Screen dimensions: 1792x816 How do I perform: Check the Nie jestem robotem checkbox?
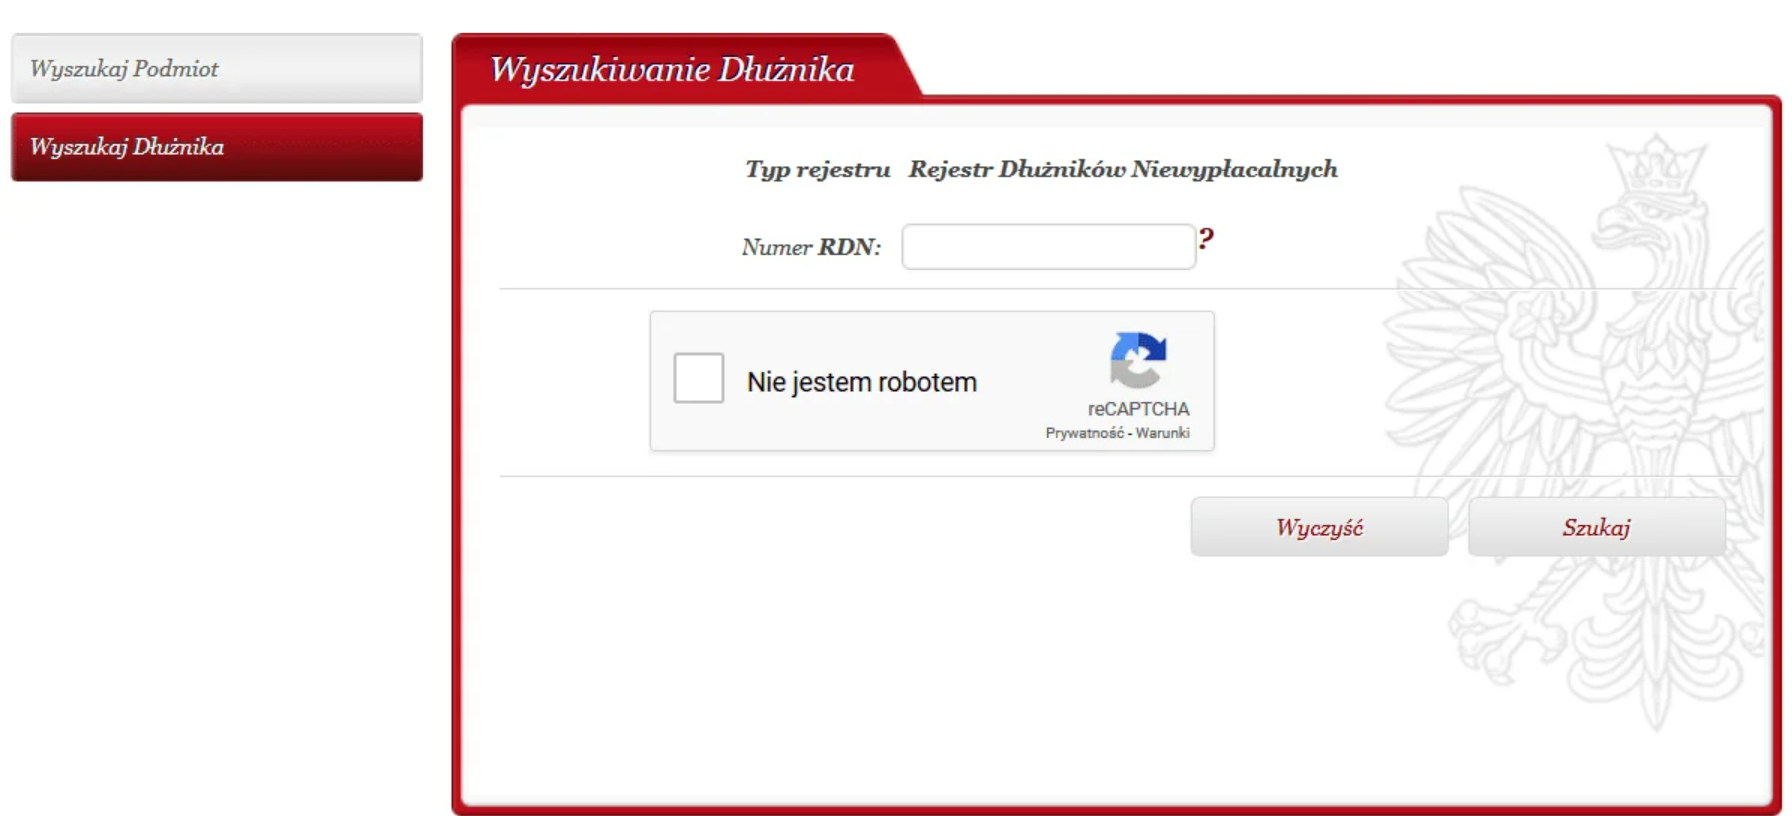pos(699,378)
